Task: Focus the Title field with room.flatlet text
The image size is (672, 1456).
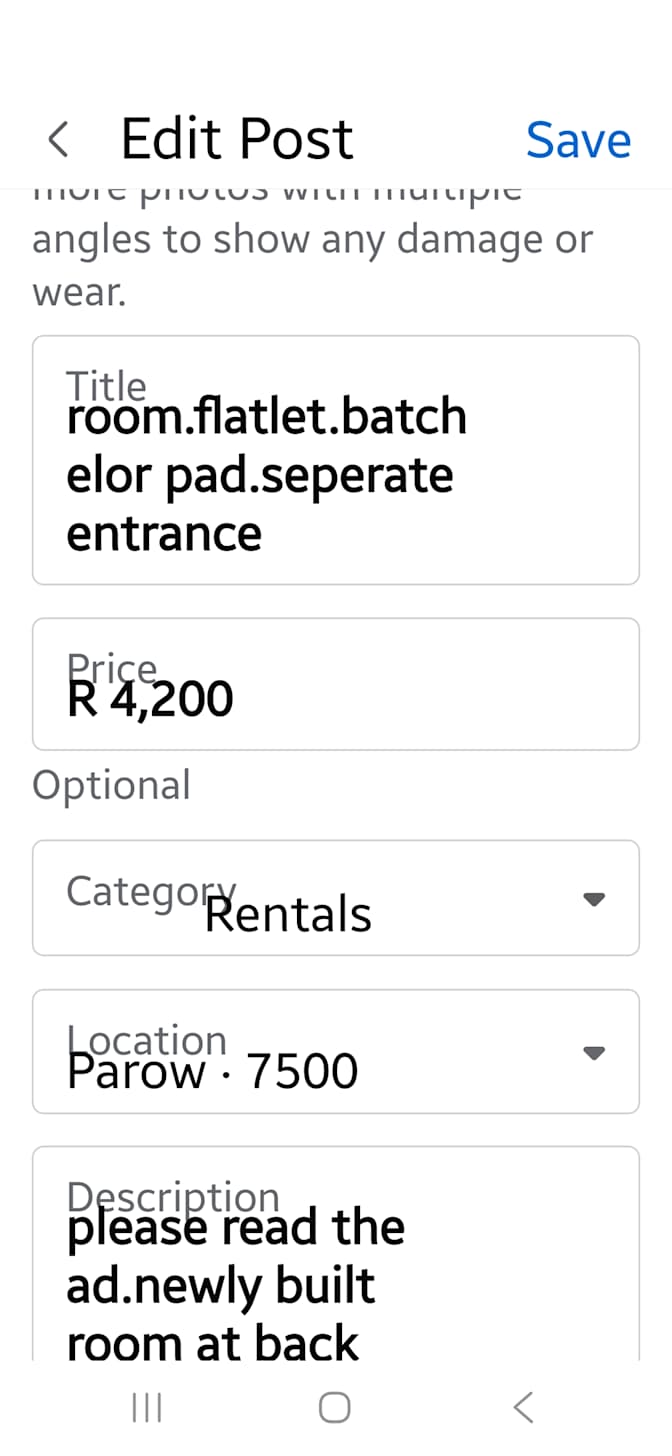Action: (x=336, y=460)
